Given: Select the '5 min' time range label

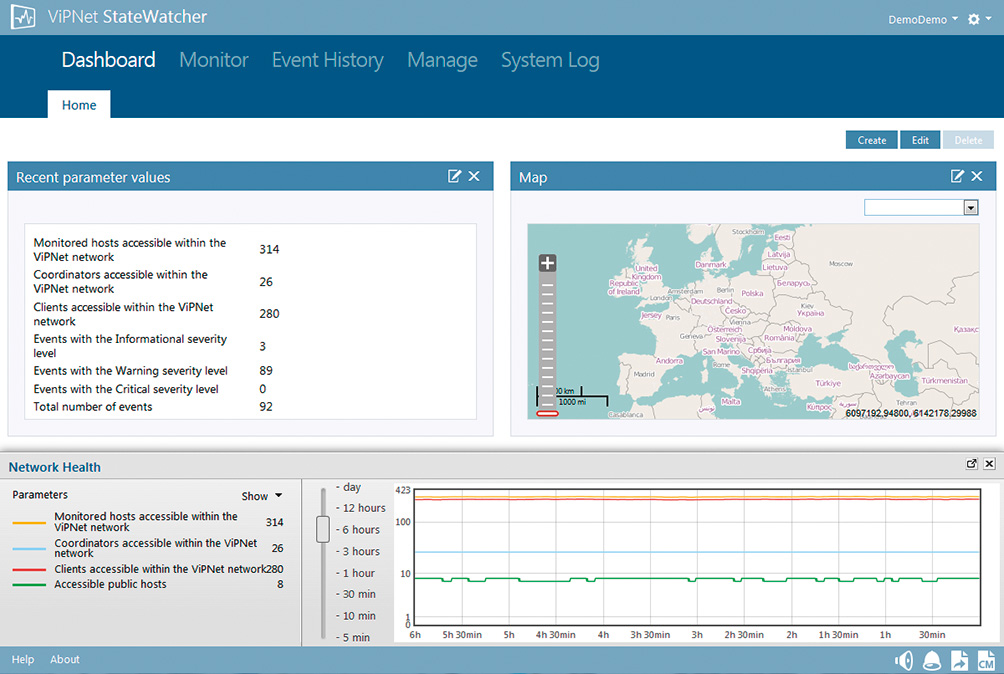Looking at the screenshot, I should [x=356, y=638].
